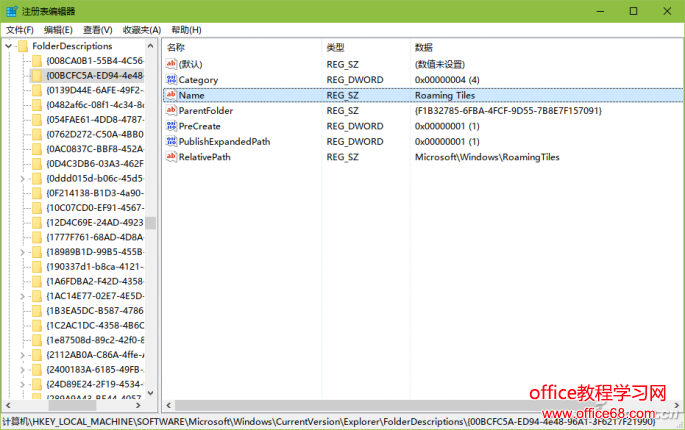Click folder icon of {008CA0B1-55B4-4C56
685x430 pixels.
pos(37,61)
